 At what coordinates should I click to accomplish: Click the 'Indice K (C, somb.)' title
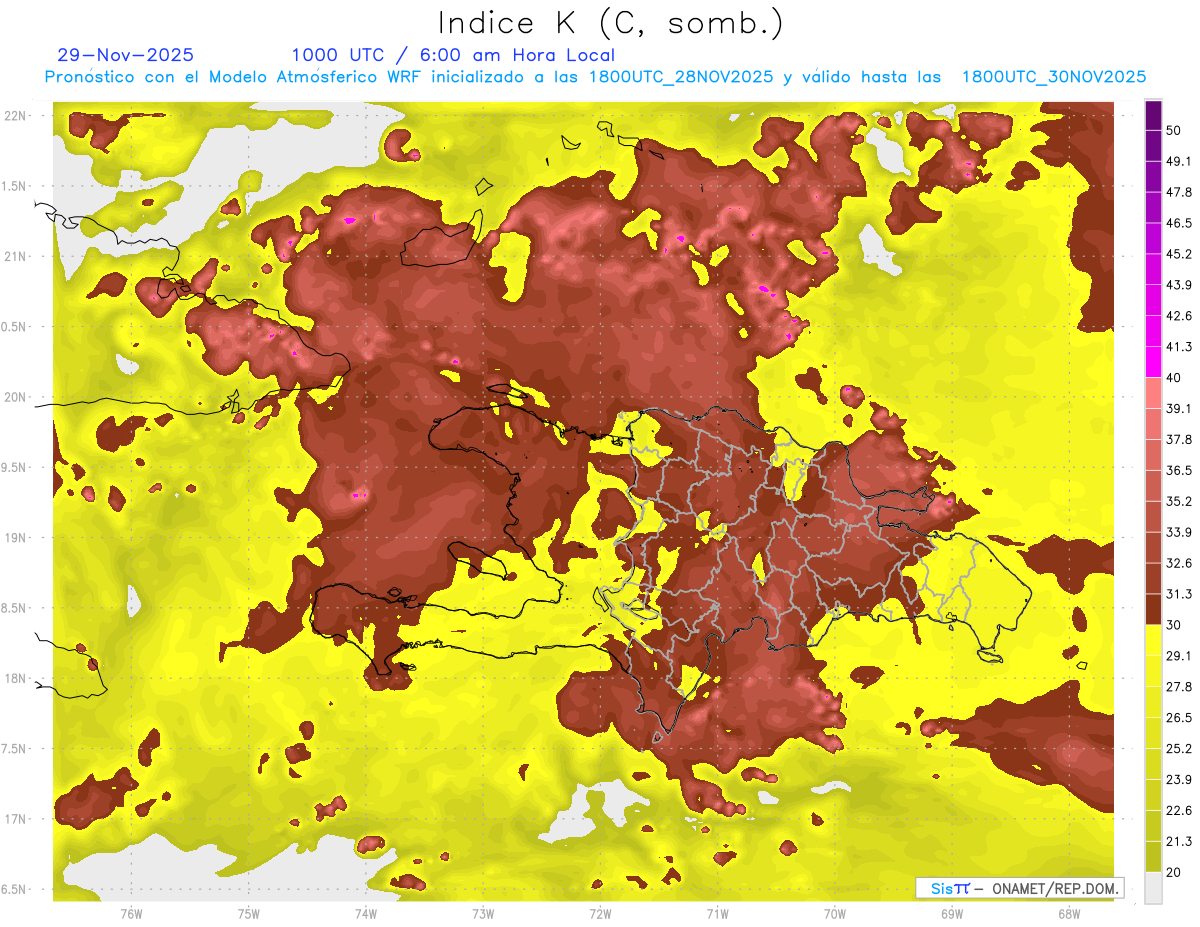[x=612, y=23]
